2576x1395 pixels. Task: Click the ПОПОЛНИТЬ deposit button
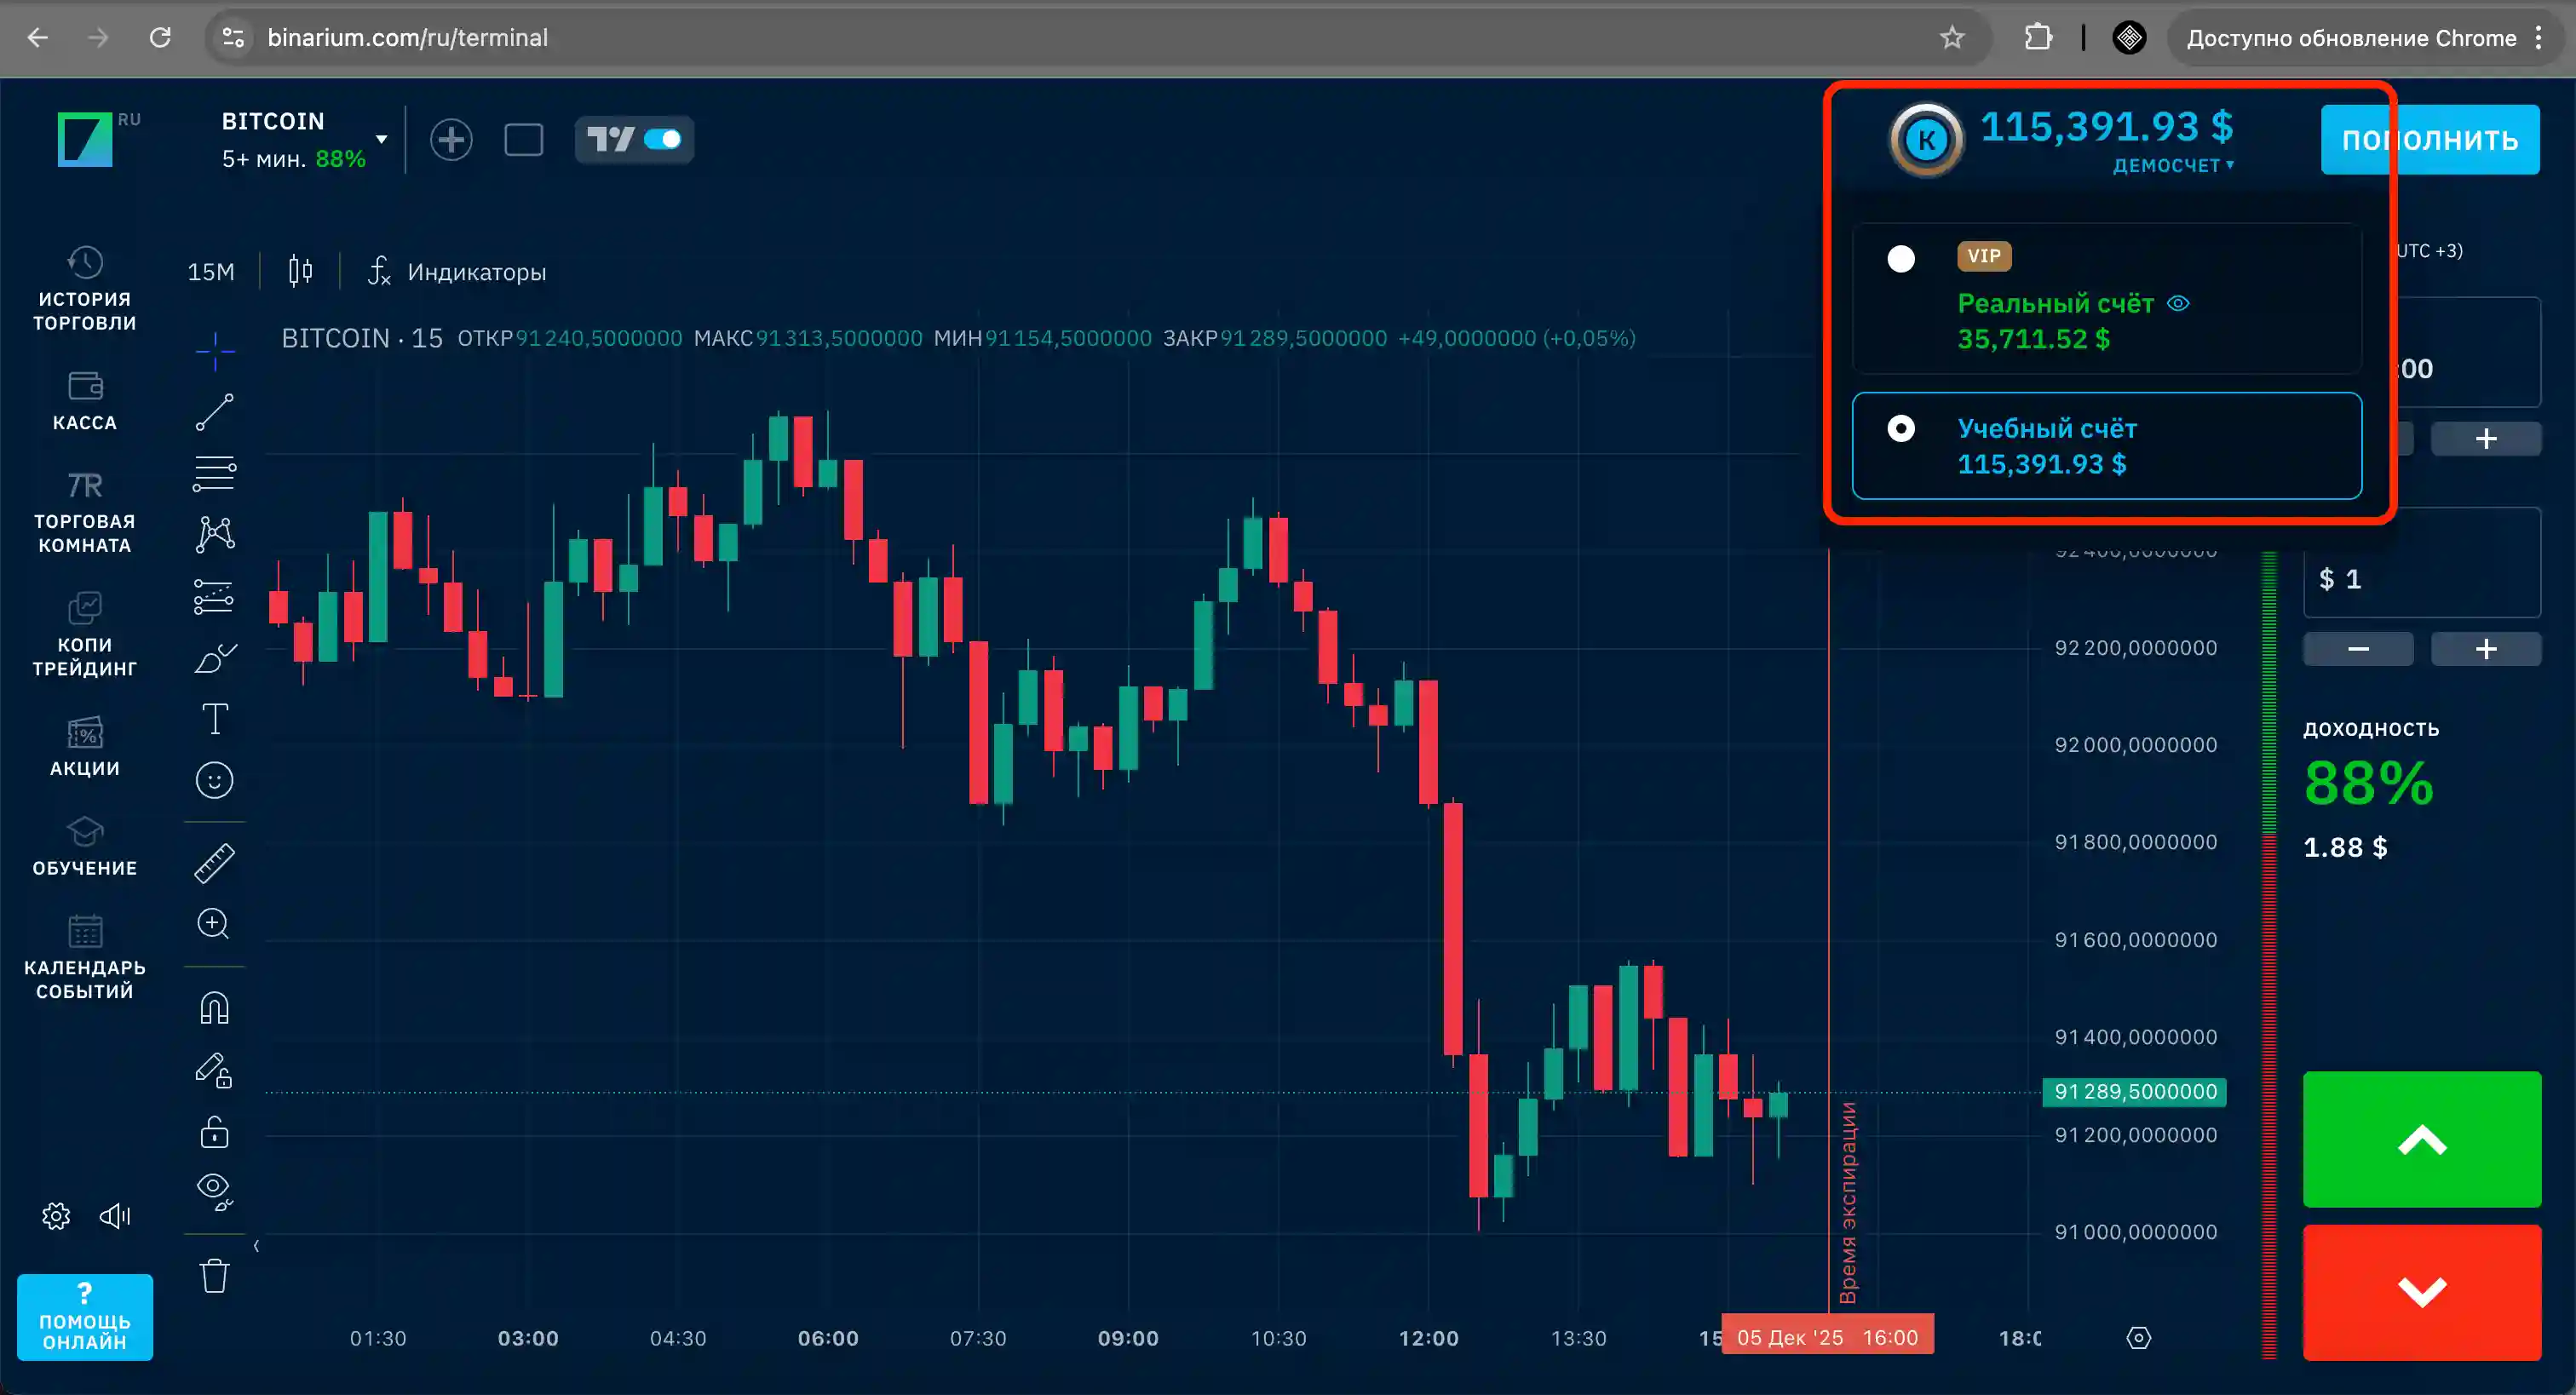click(x=2430, y=140)
